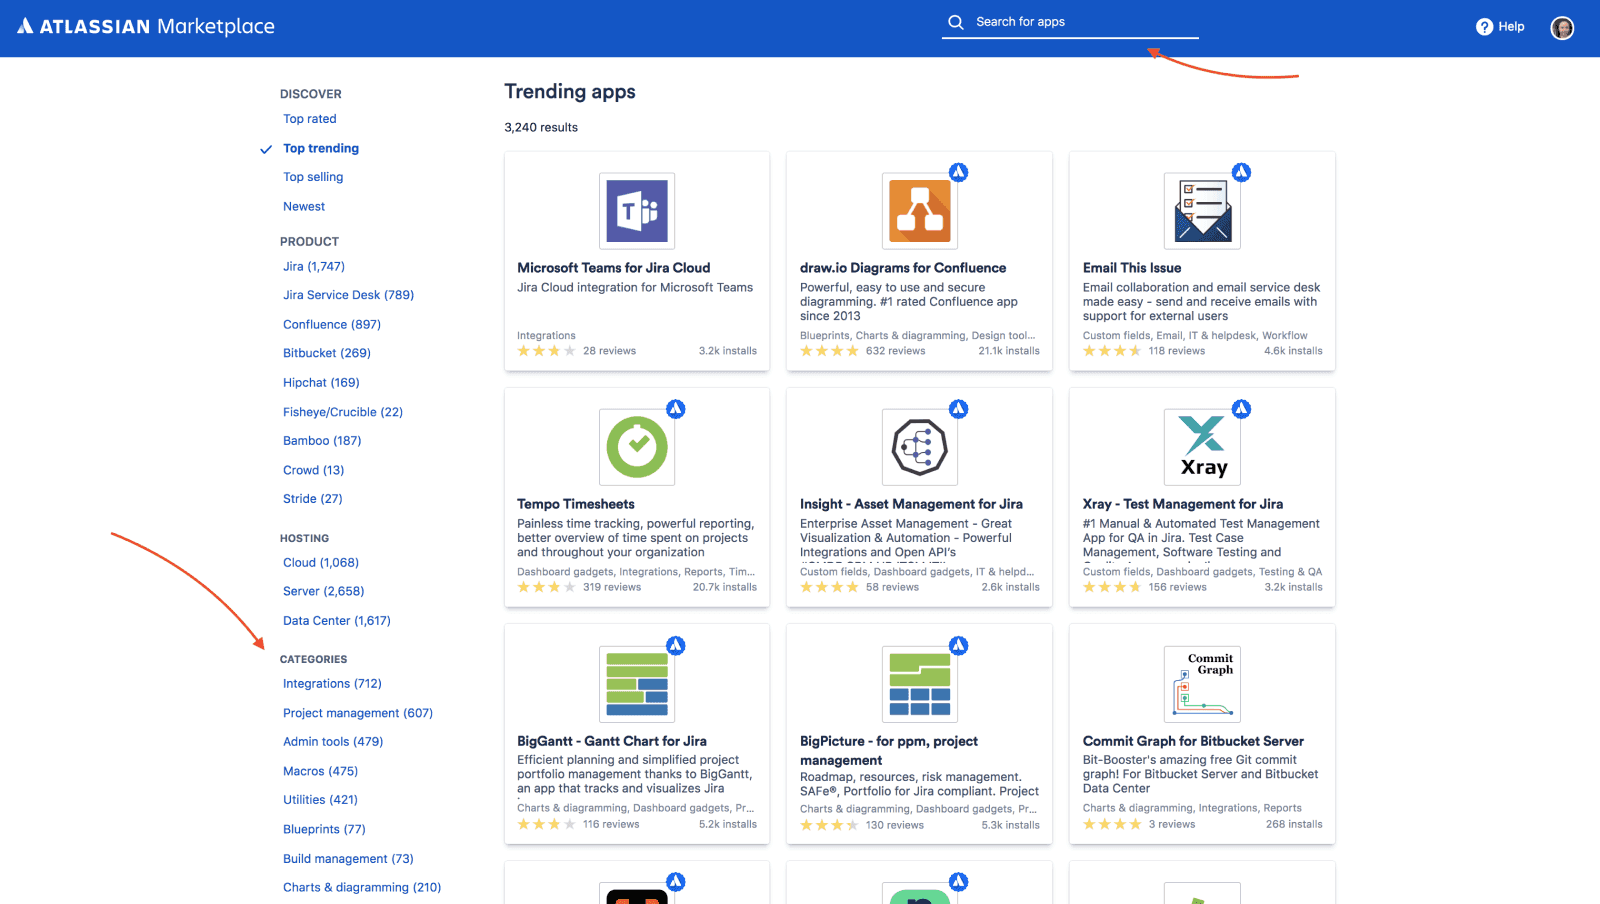This screenshot has width=1600, height=904.
Task: Click the 28 reviews star rating
Action: 546,351
